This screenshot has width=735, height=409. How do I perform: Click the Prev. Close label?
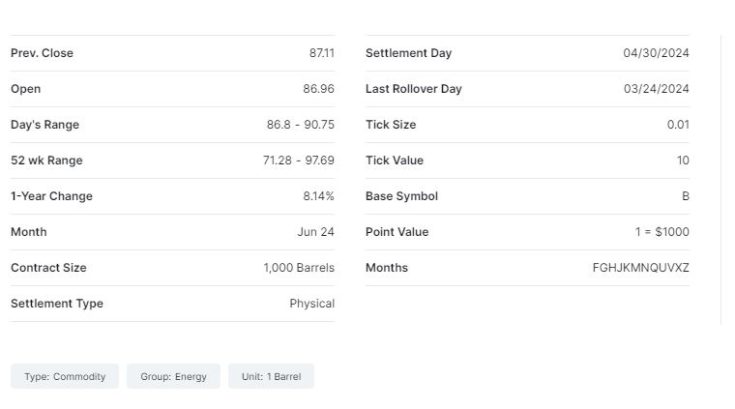(42, 53)
